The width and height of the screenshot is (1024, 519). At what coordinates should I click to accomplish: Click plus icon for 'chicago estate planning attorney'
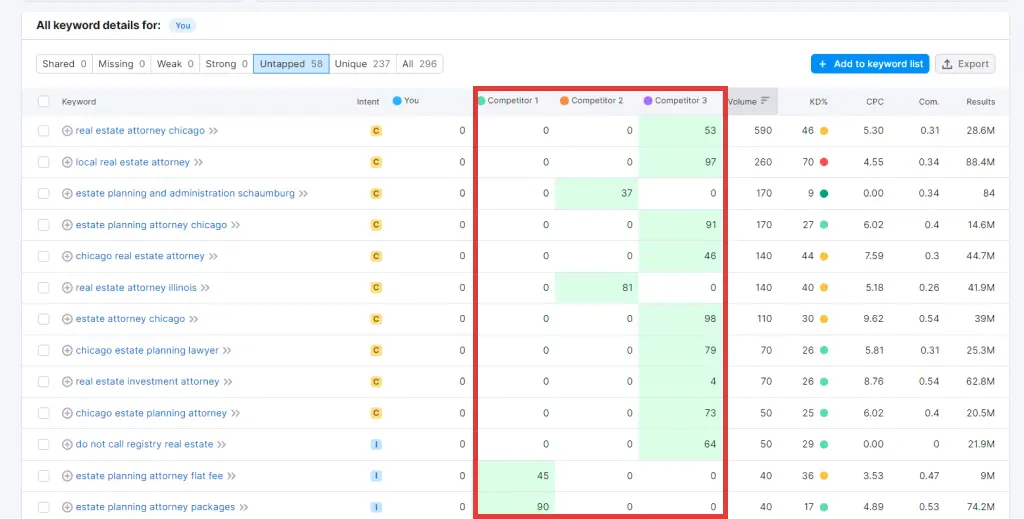(67, 413)
